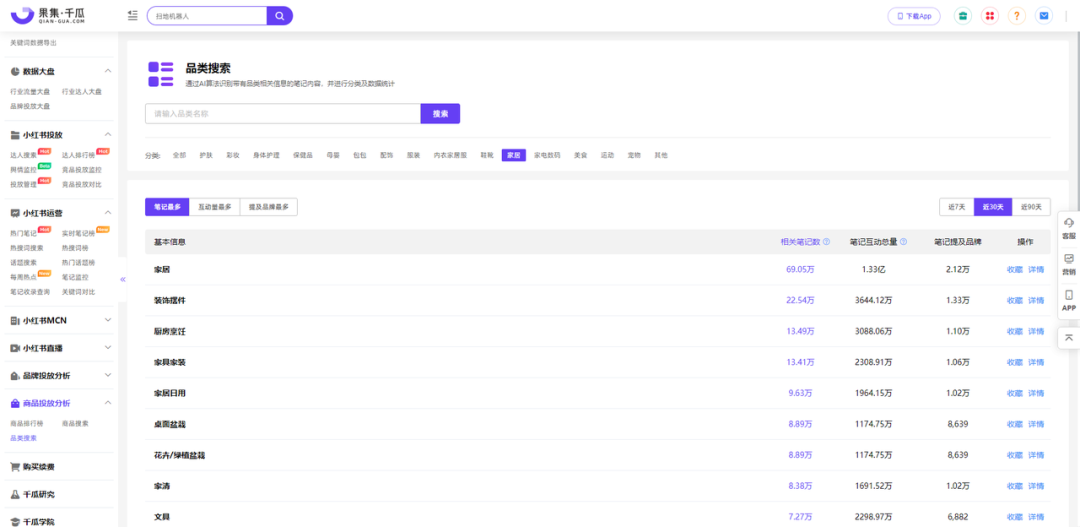Image resolution: width=1080 pixels, height=527 pixels.
Task: Select the 近7天 time range option
Action: tap(956, 207)
